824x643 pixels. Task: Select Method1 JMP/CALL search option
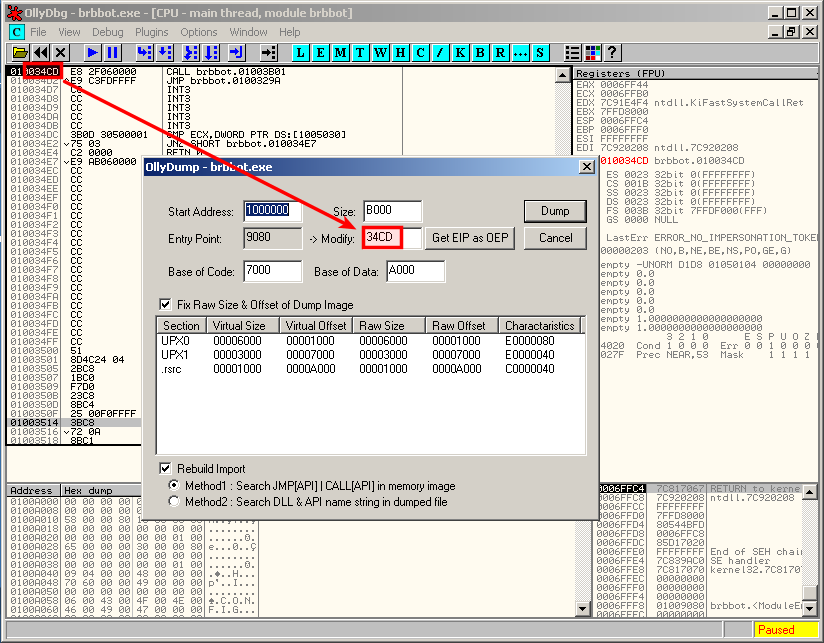175,485
